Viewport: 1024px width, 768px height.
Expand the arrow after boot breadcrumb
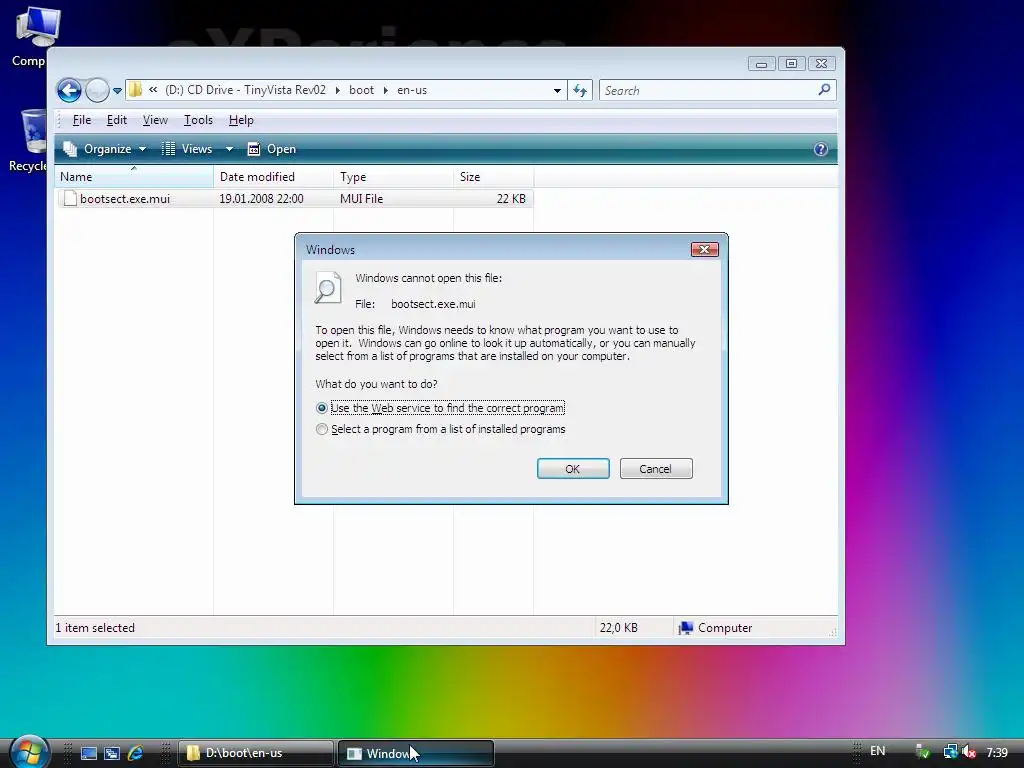click(385, 90)
